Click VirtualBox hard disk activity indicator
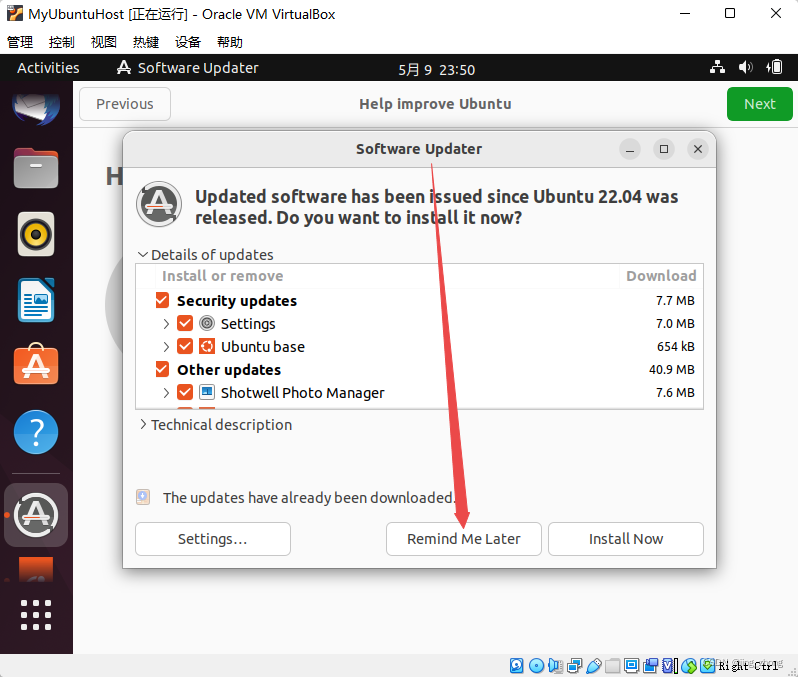This screenshot has height=677, width=798. coord(517,665)
